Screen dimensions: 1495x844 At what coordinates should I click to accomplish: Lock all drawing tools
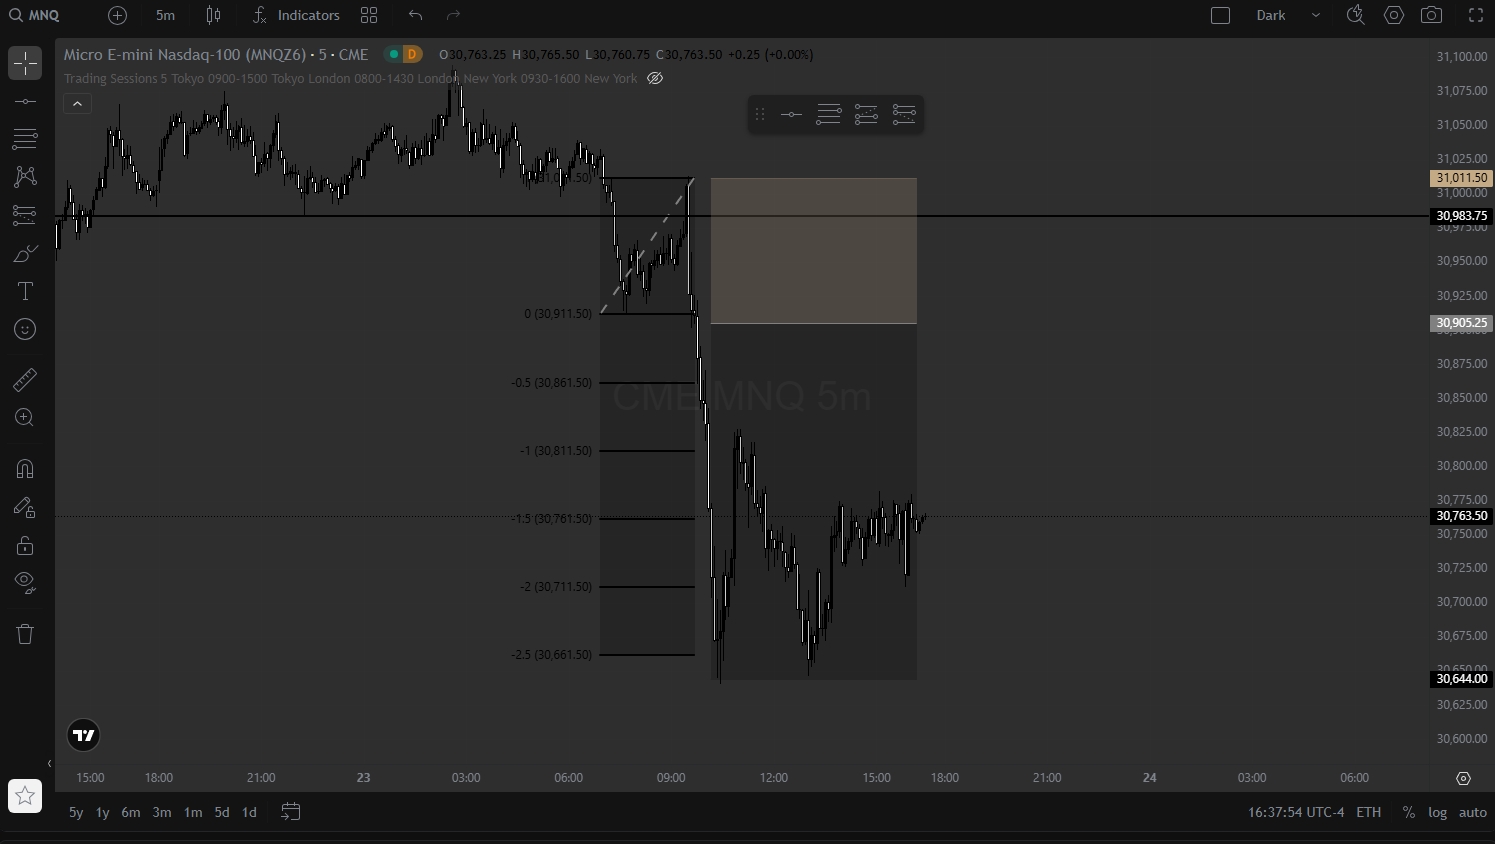25,545
